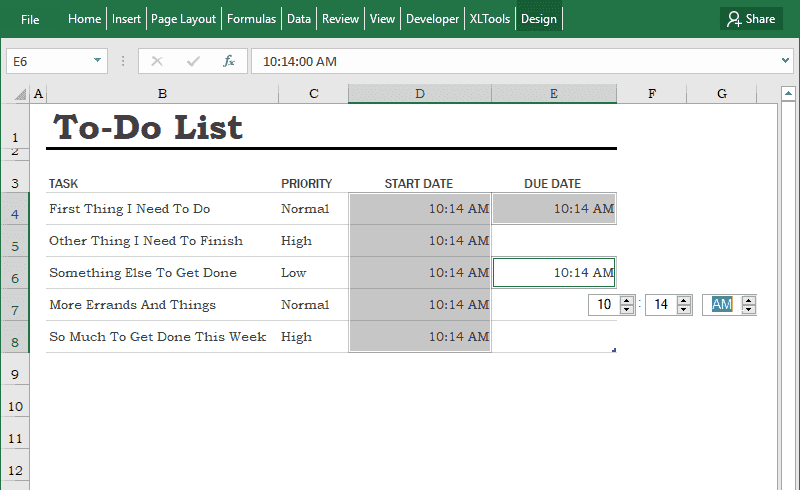Viewport: 800px width, 490px height.
Task: Click the PRIORITY column heading
Action: click(306, 184)
